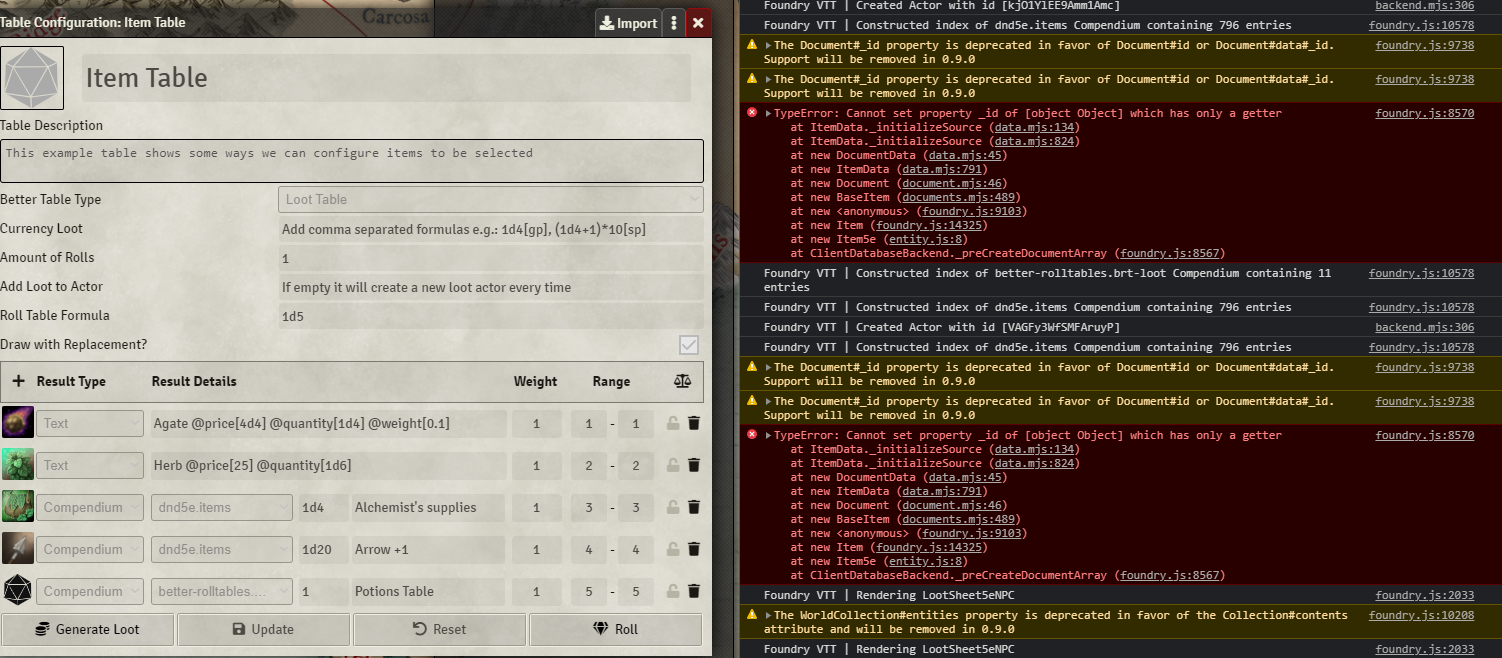
Task: Click the Import button
Action: click(x=628, y=22)
